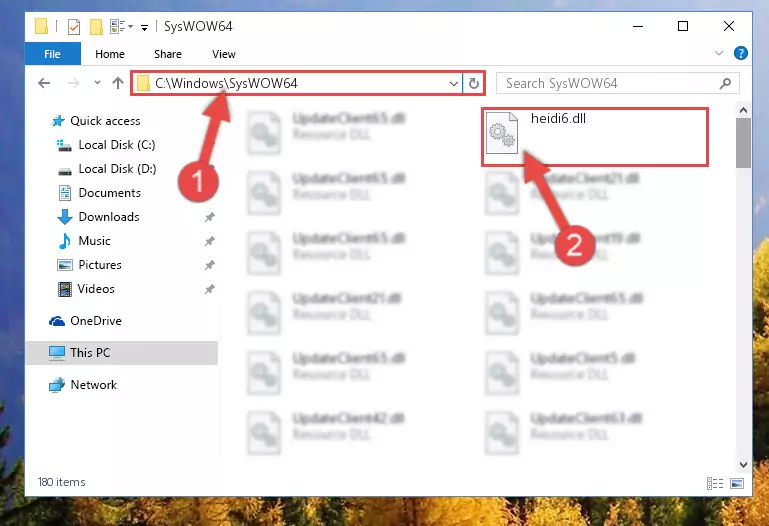Refresh the SysWOW64 folder
This screenshot has width=769, height=526.
[x=474, y=84]
